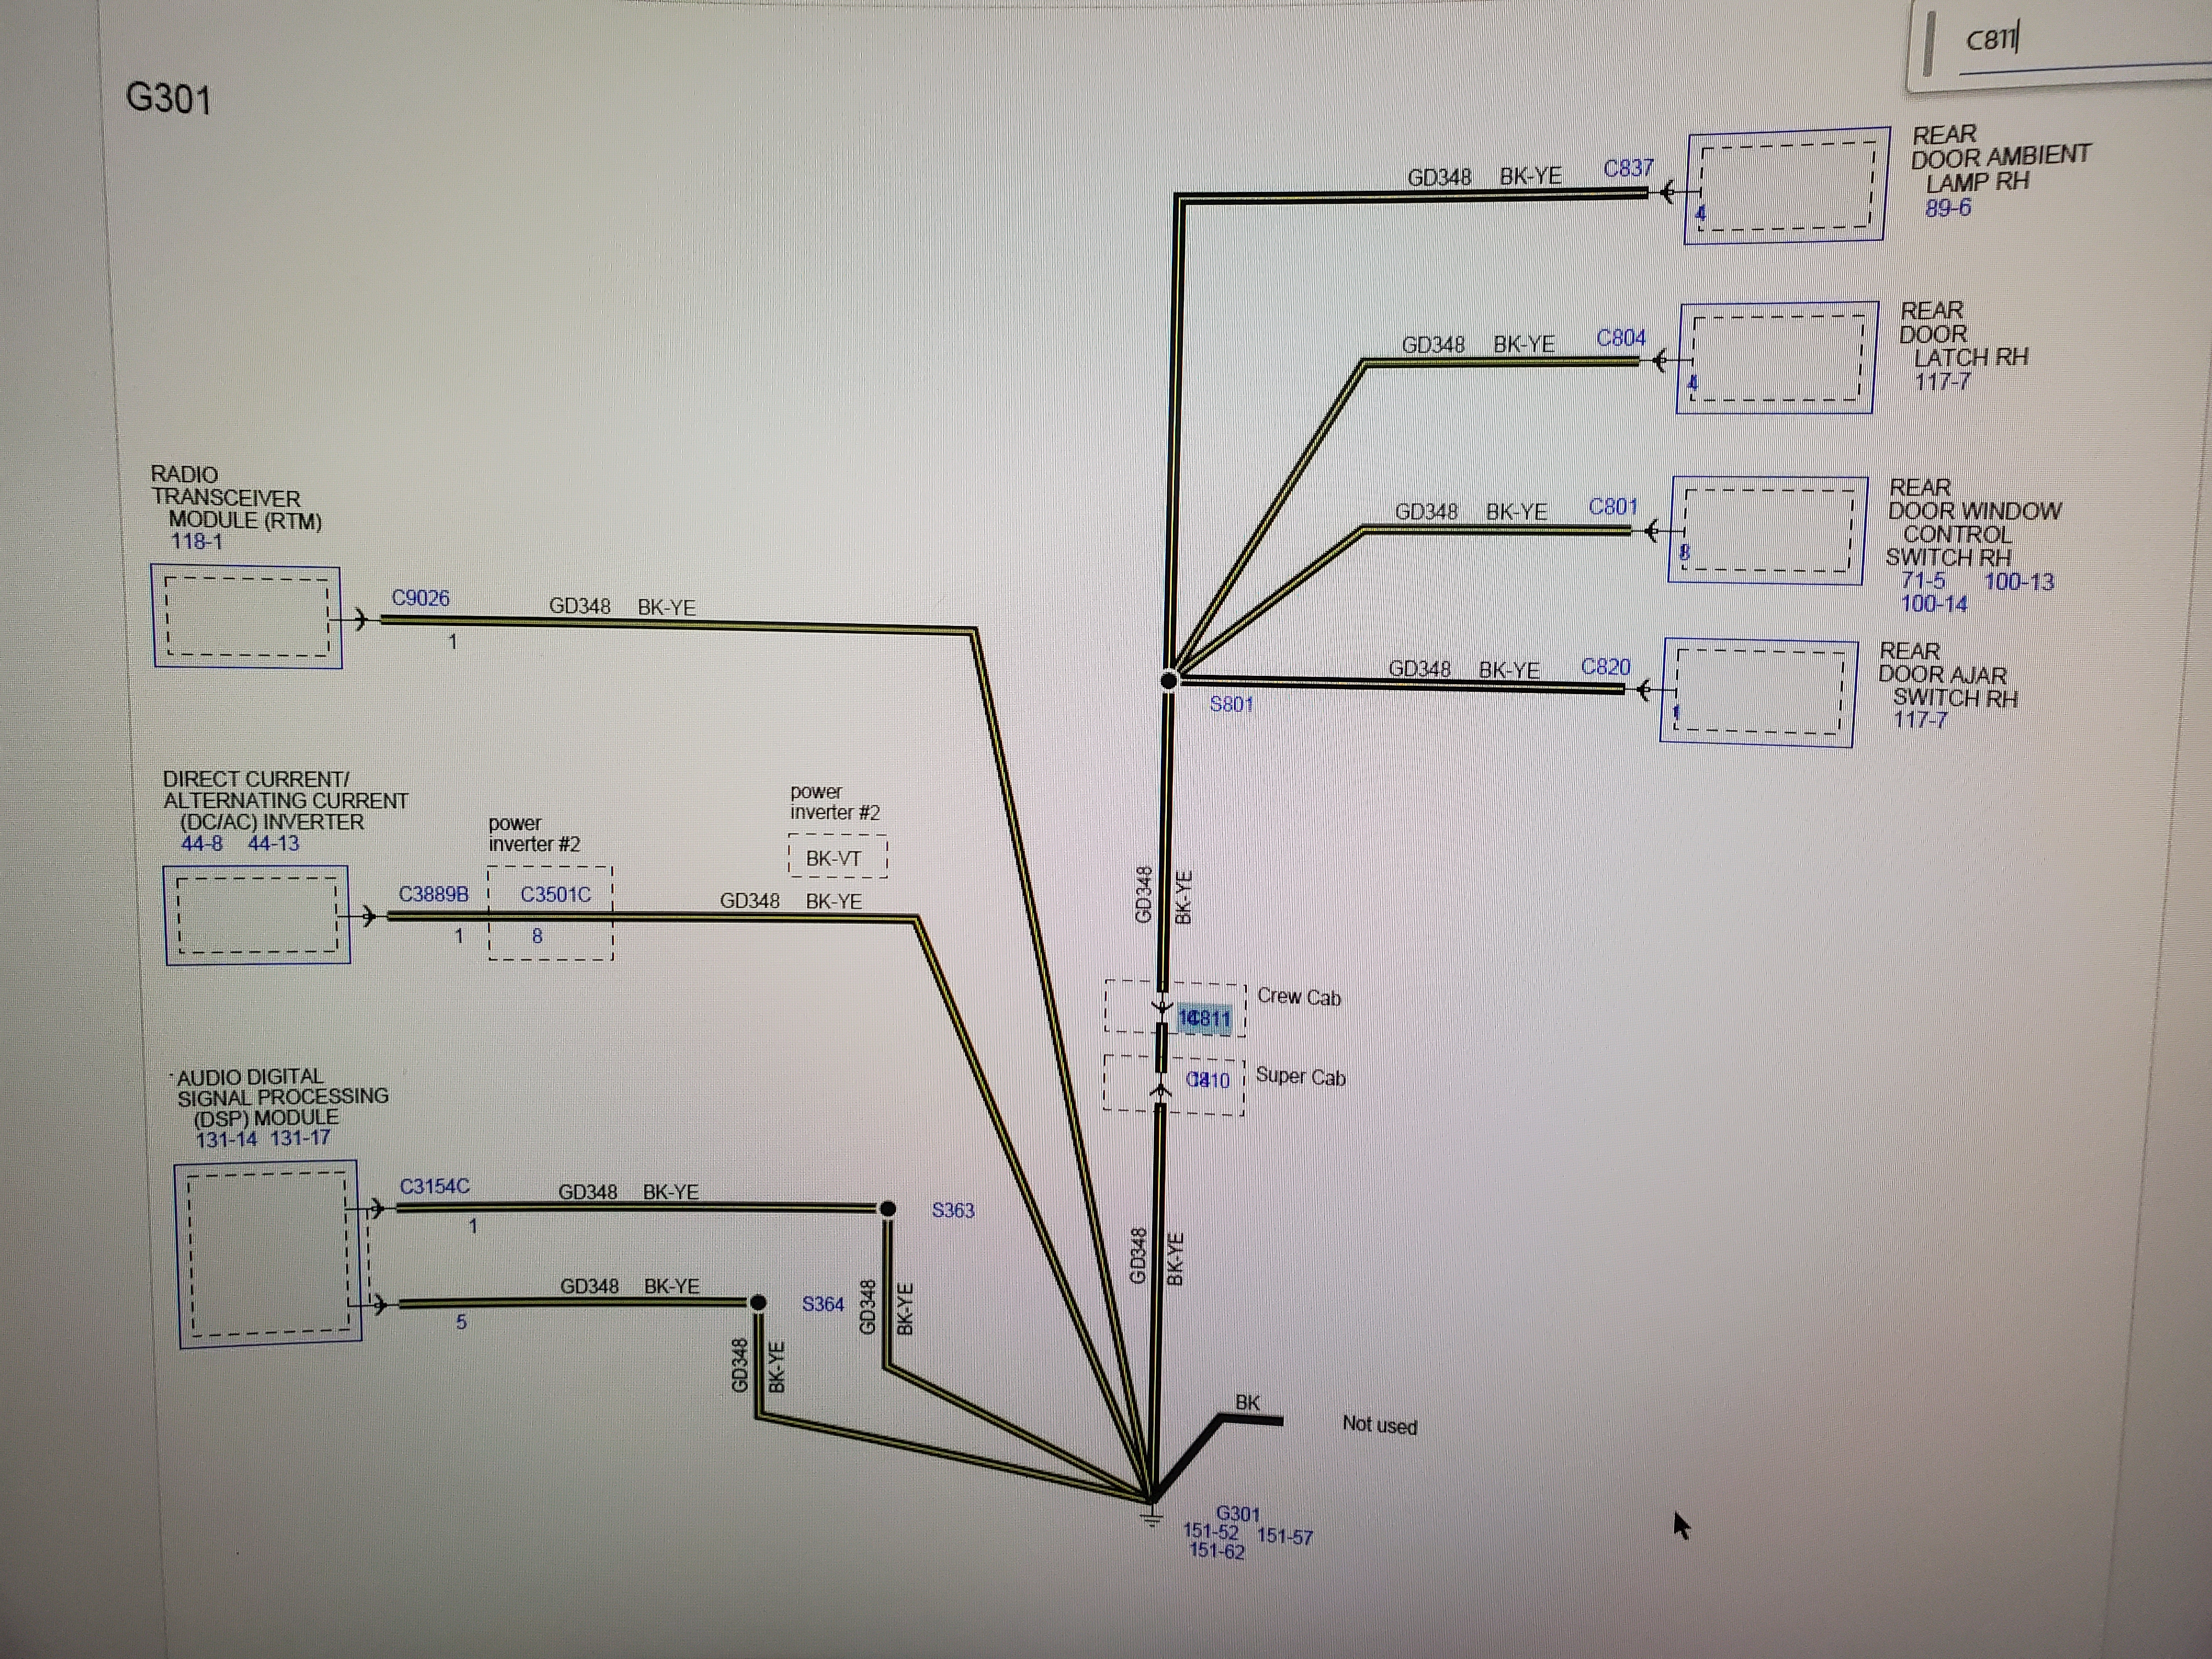Click the Rear Door Latch RH component box
Screen dimensions: 2212x1659
click(1774, 357)
